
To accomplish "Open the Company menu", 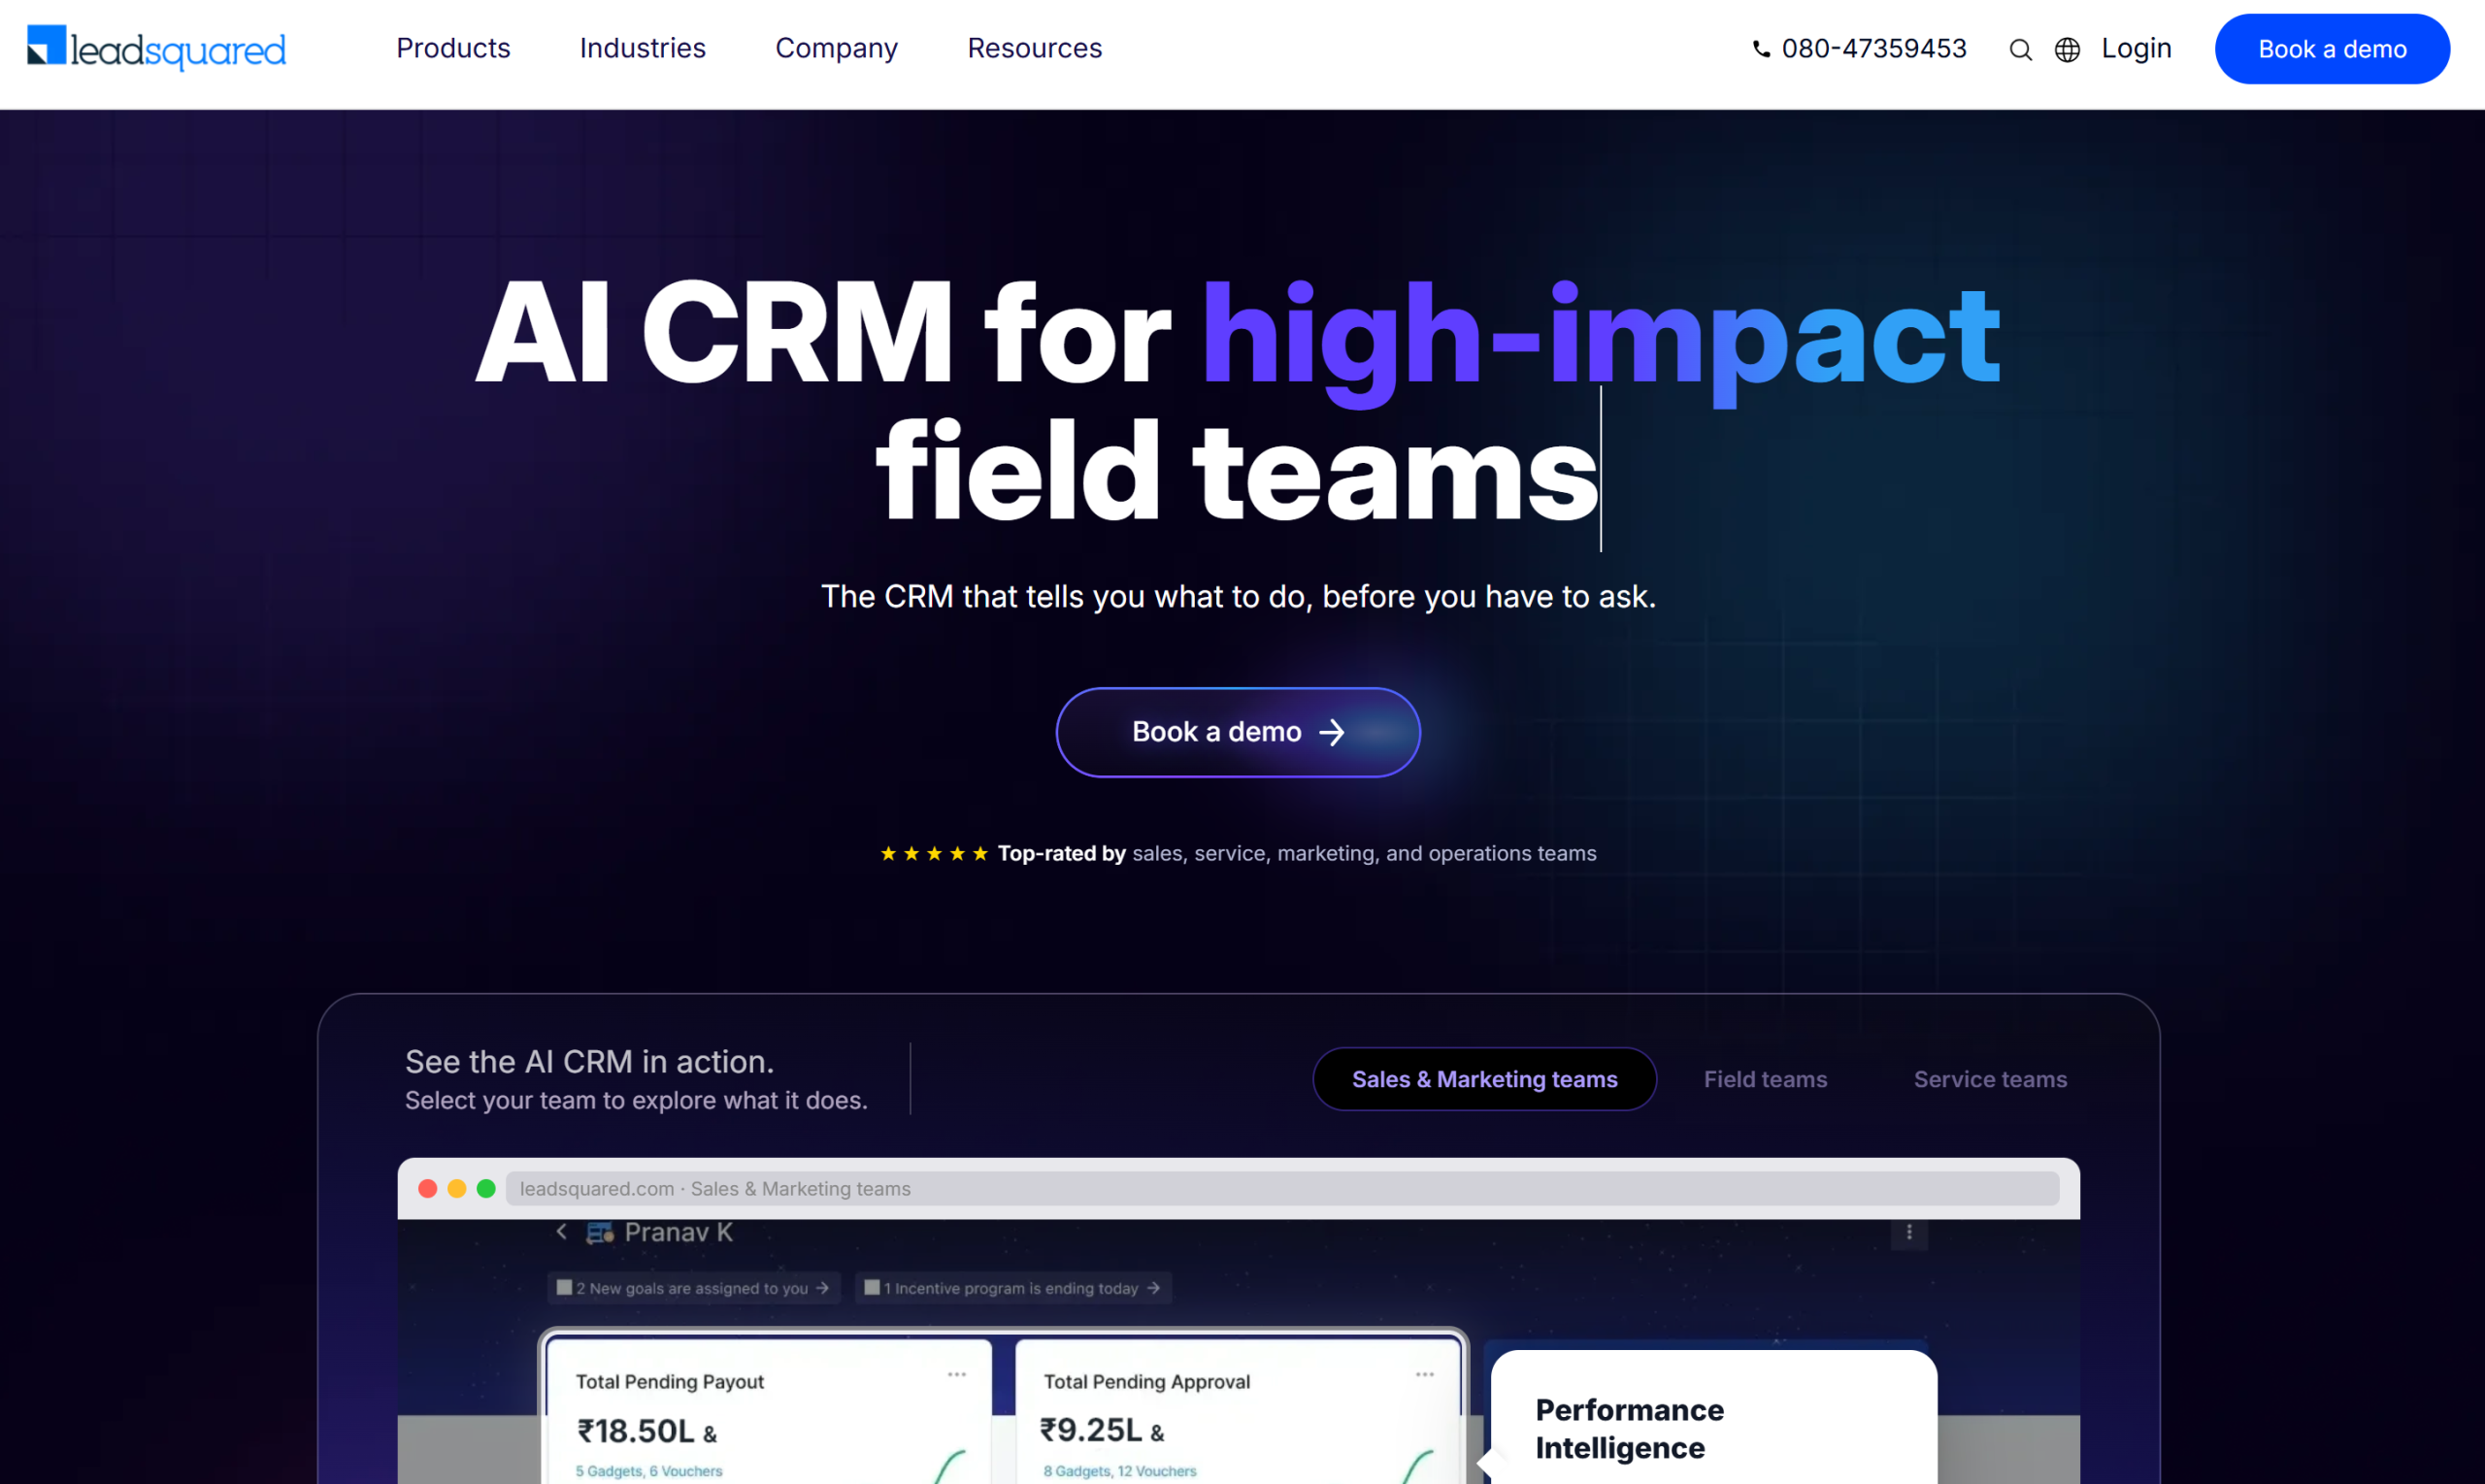I will [x=837, y=48].
